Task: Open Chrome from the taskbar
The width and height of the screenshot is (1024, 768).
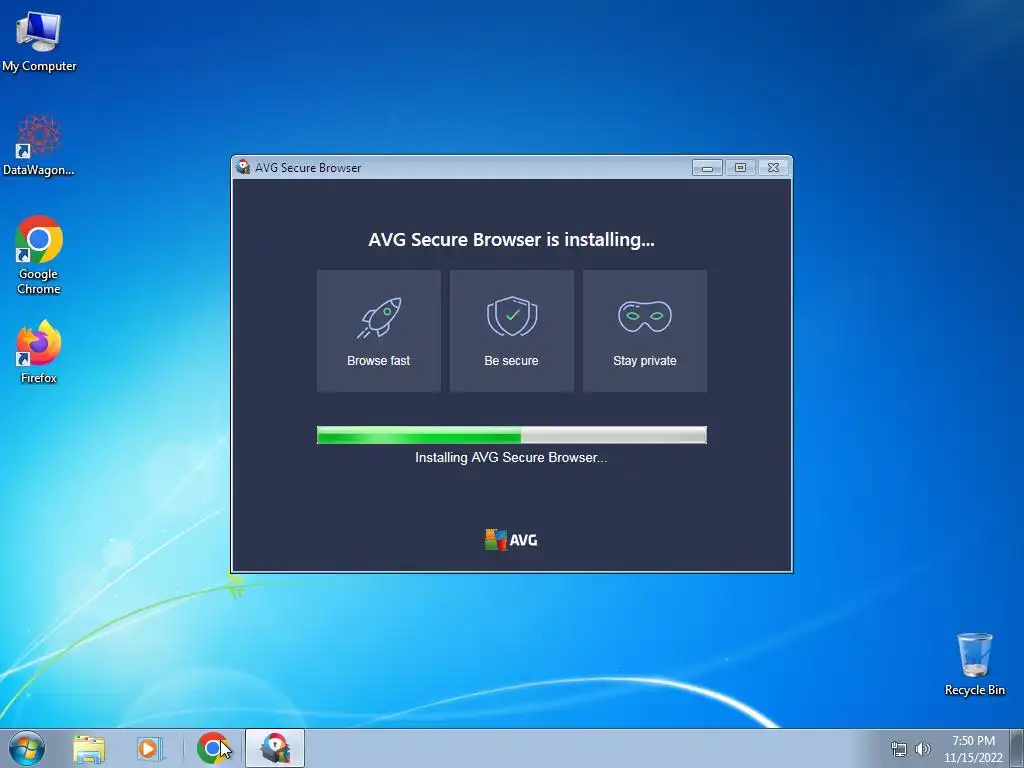Action: coord(213,748)
